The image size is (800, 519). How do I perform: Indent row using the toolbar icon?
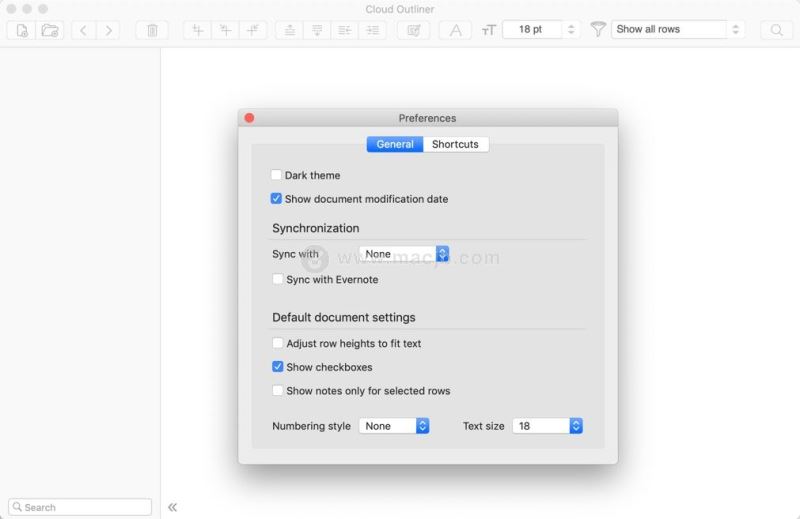click(x=372, y=30)
